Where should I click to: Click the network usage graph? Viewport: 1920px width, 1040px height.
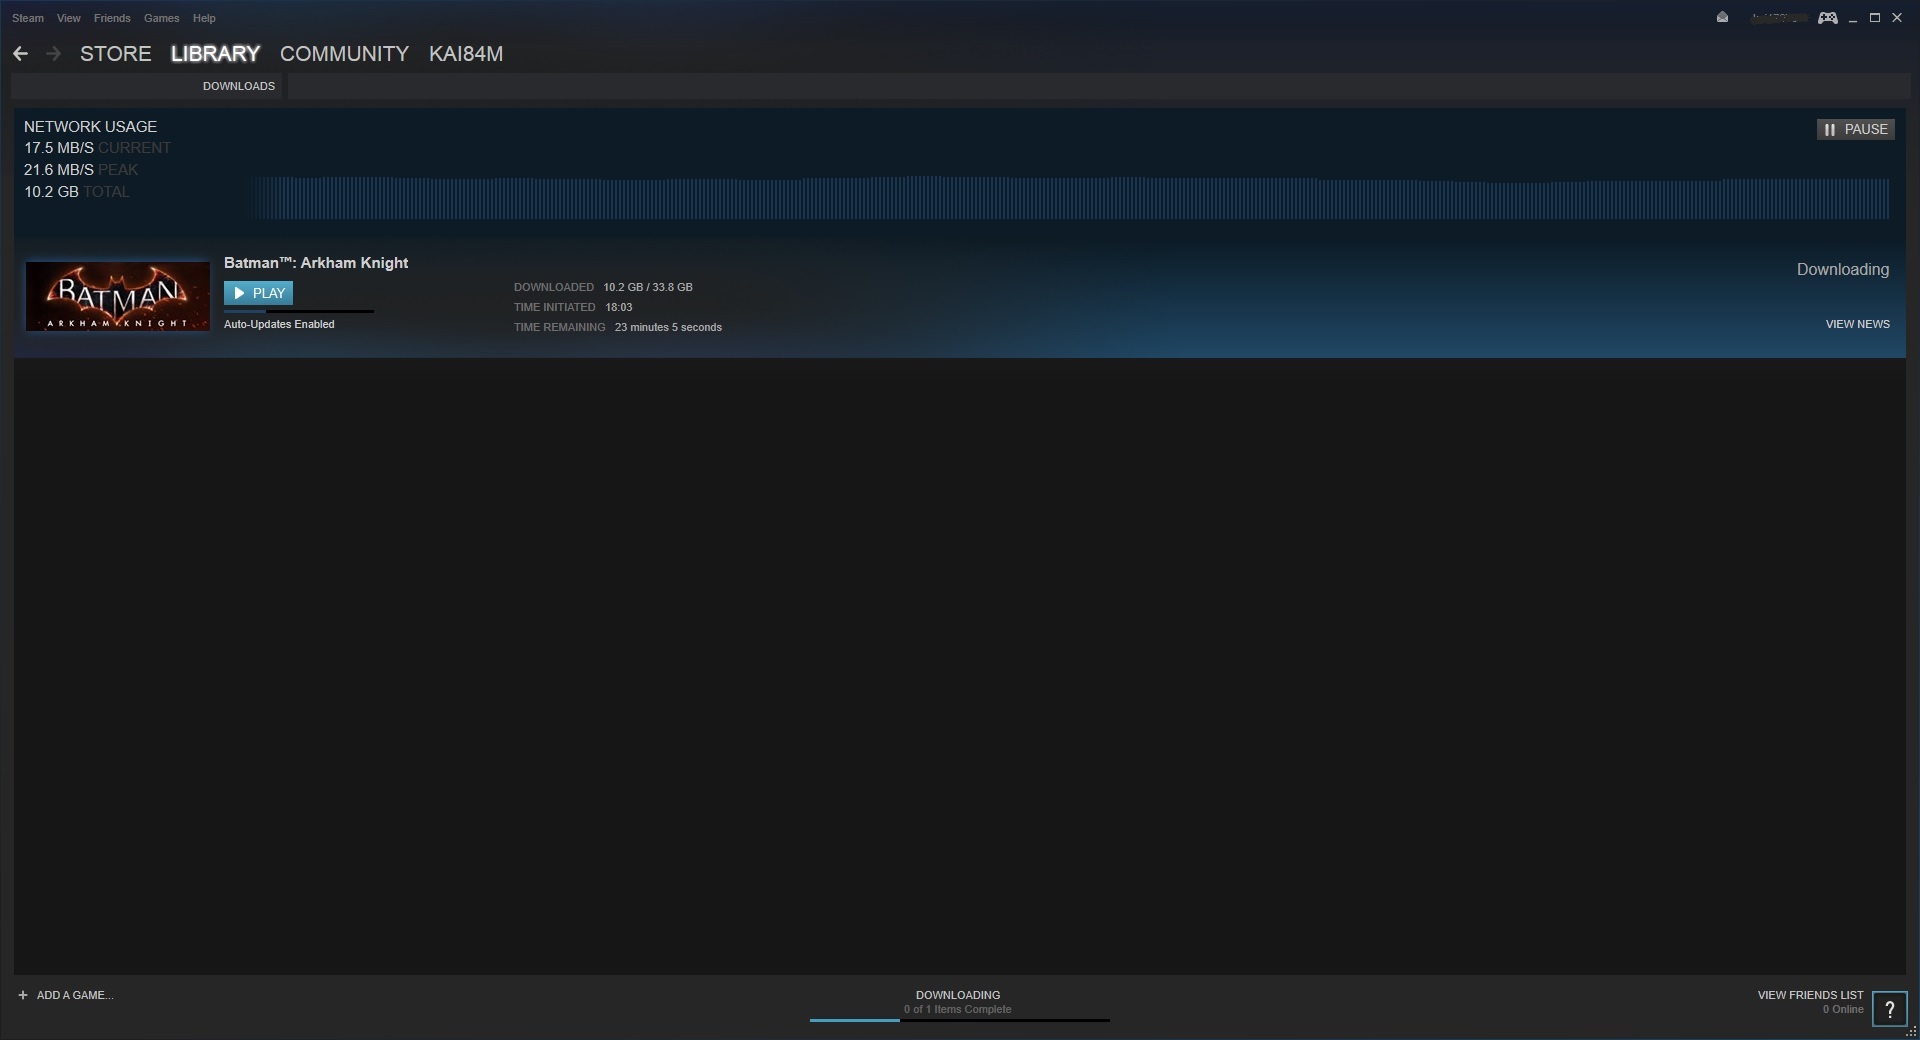[x=1070, y=197]
